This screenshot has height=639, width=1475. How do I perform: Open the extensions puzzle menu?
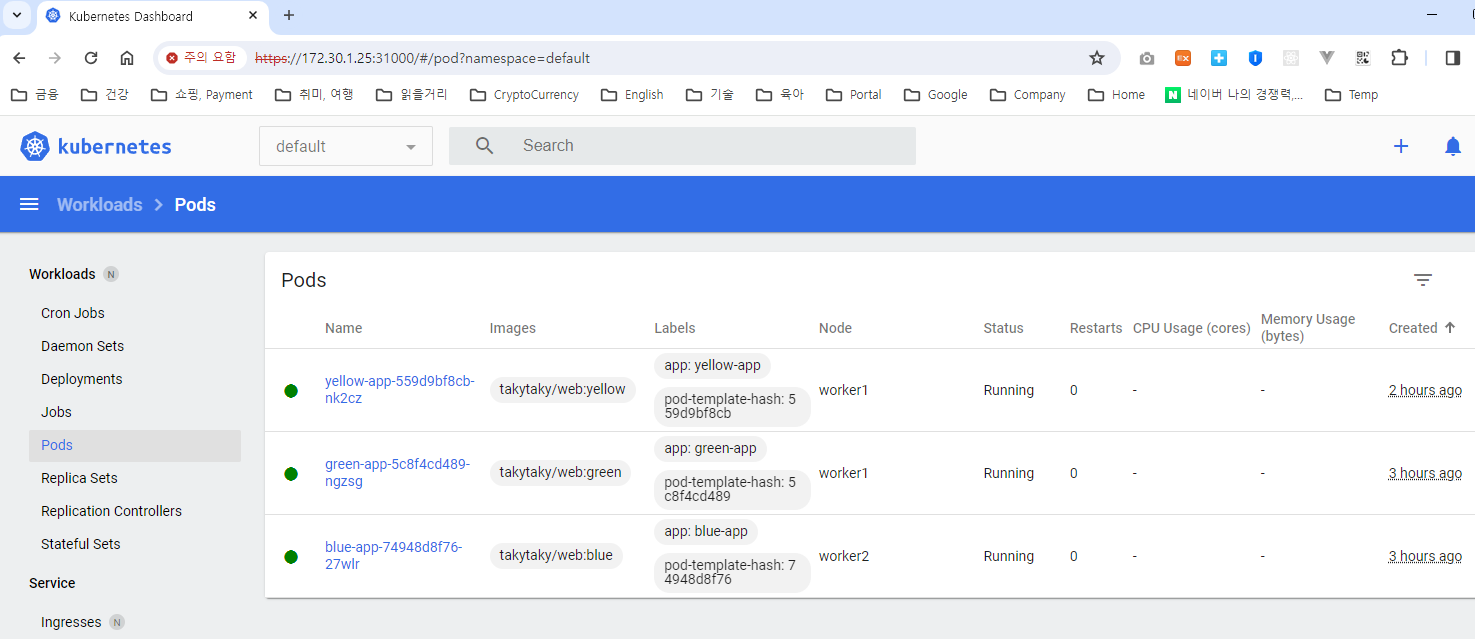[x=1400, y=58]
